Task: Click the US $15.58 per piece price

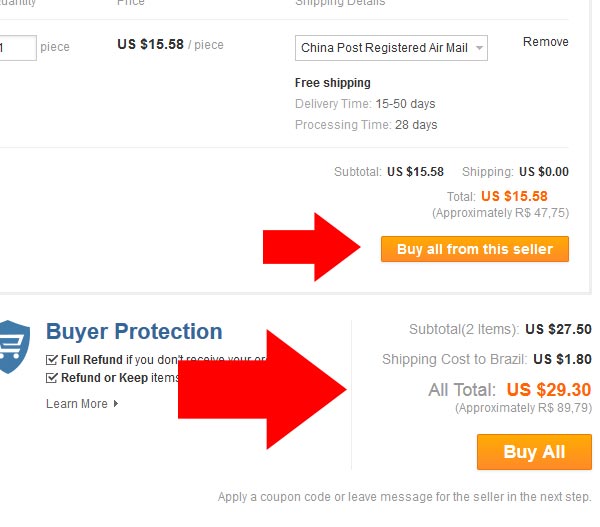Action: pos(150,44)
